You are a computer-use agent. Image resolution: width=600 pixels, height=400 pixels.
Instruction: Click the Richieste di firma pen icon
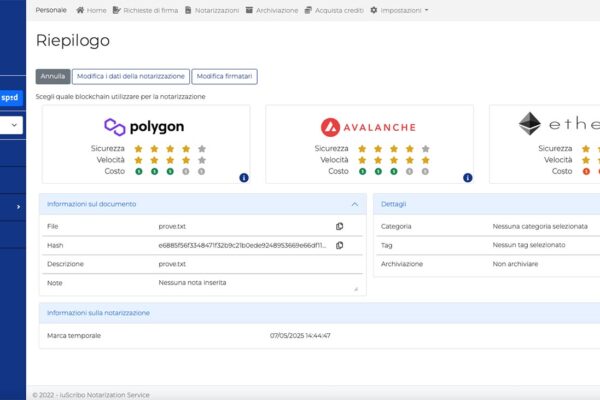click(x=117, y=10)
